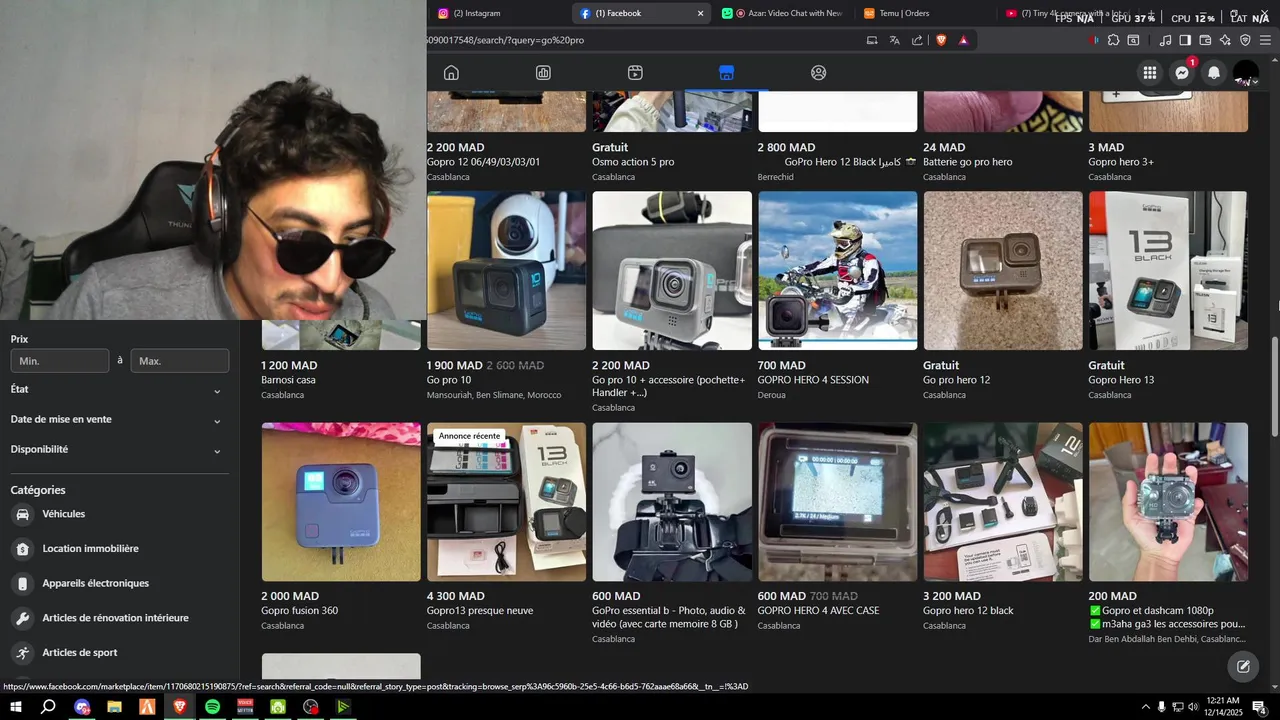Open GoPro essential b listing photo

pyautogui.click(x=672, y=502)
